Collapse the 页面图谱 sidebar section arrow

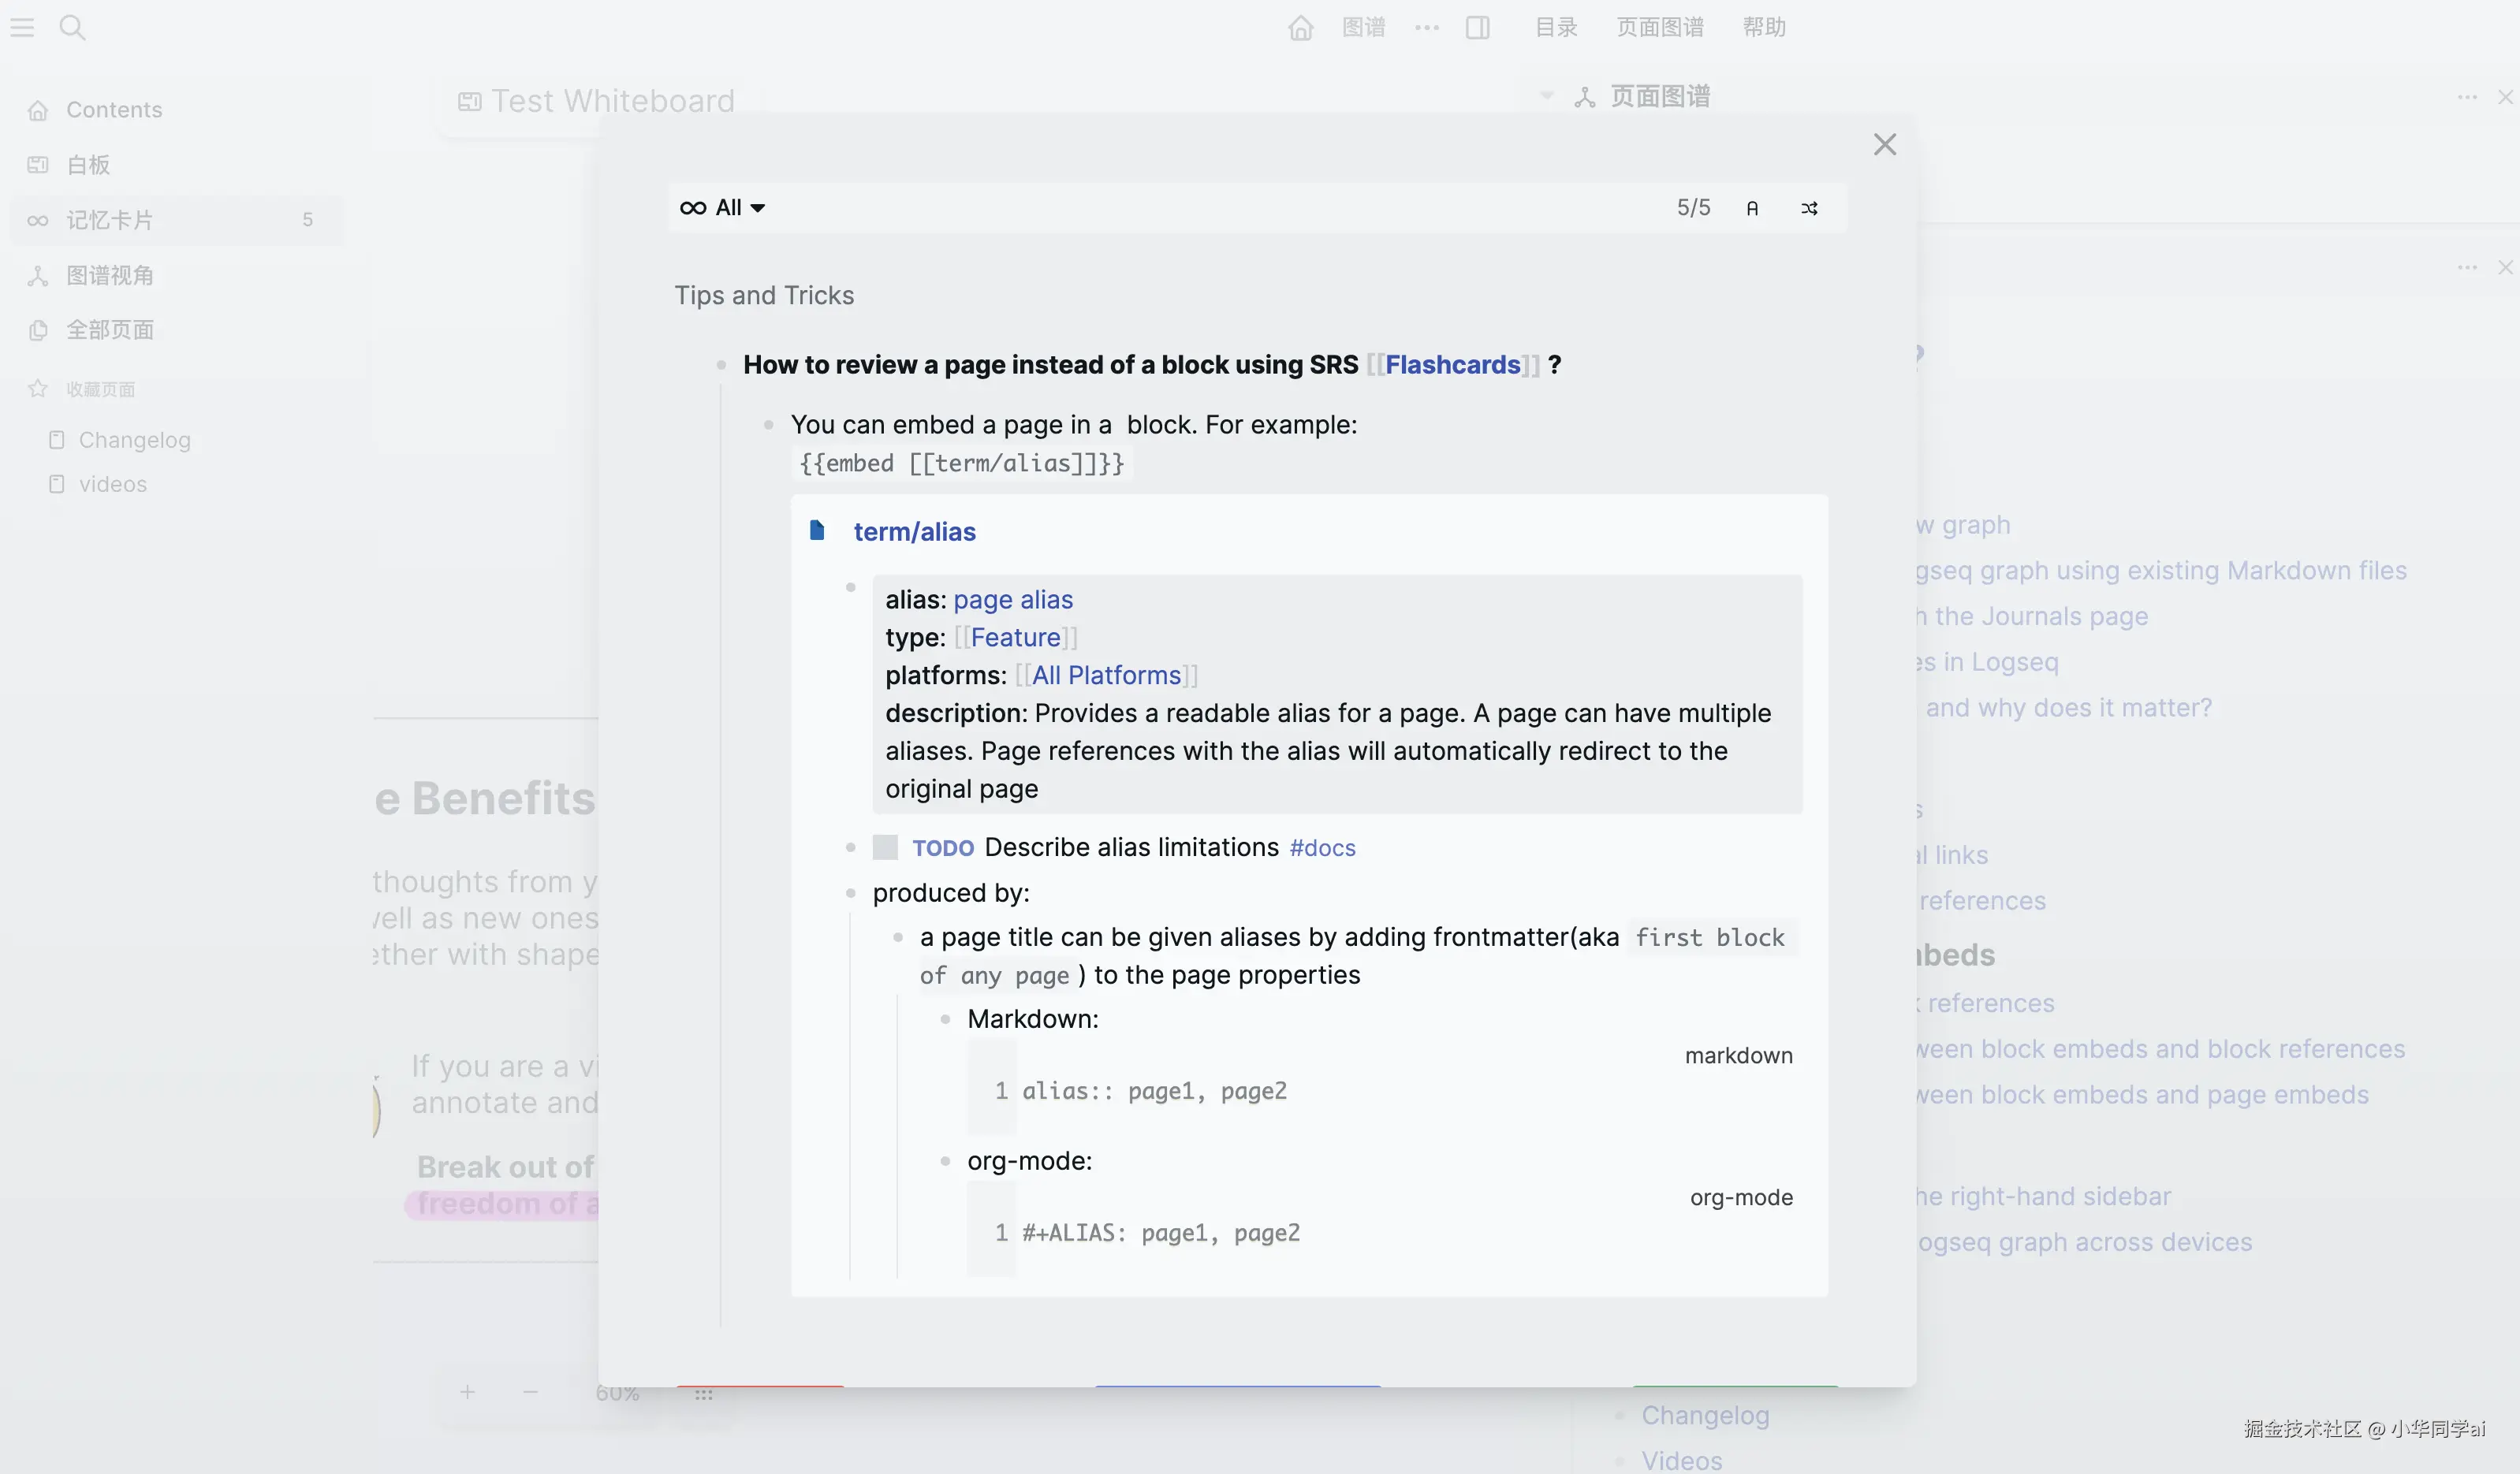(1547, 97)
